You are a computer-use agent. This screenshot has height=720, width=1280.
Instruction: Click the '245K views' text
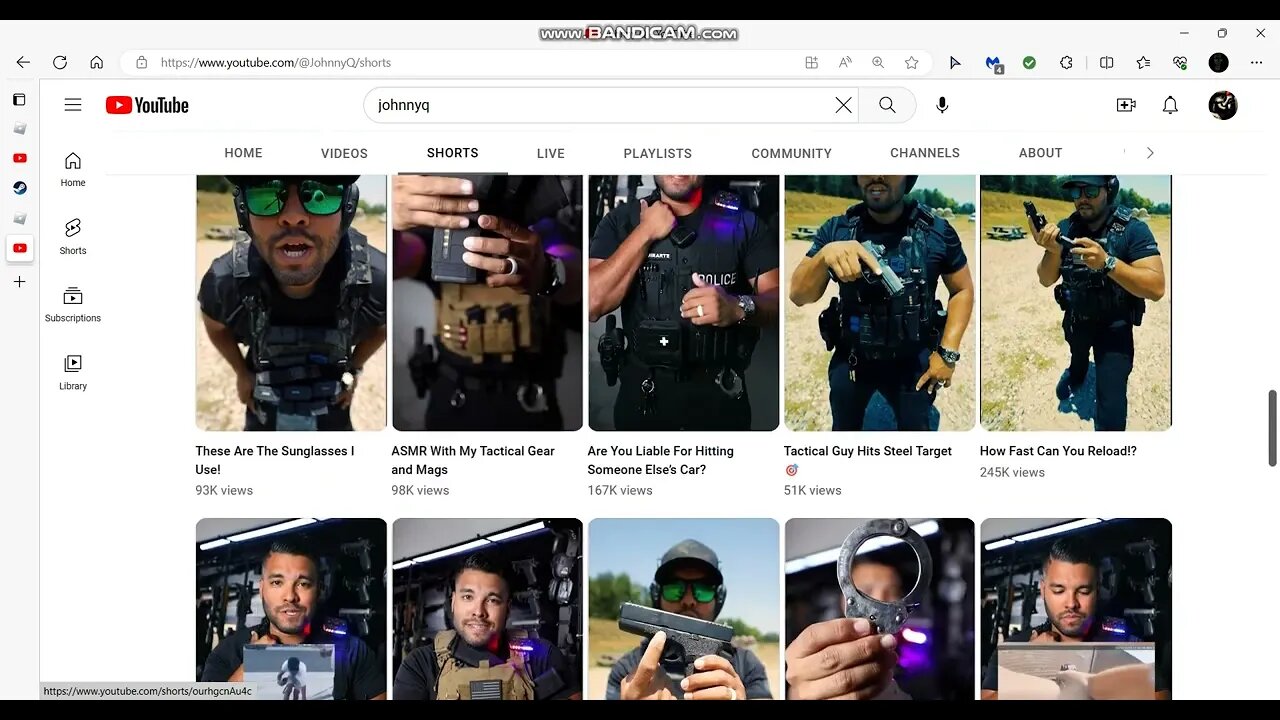pos(1012,472)
